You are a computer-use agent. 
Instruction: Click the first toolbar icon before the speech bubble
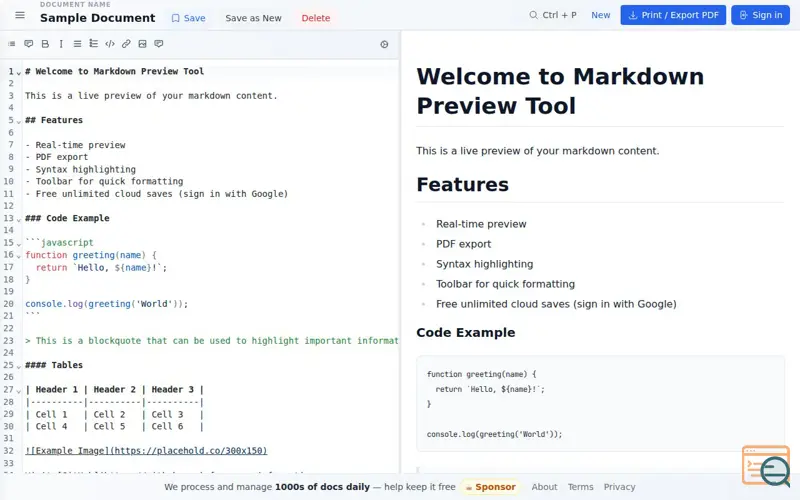point(12,44)
